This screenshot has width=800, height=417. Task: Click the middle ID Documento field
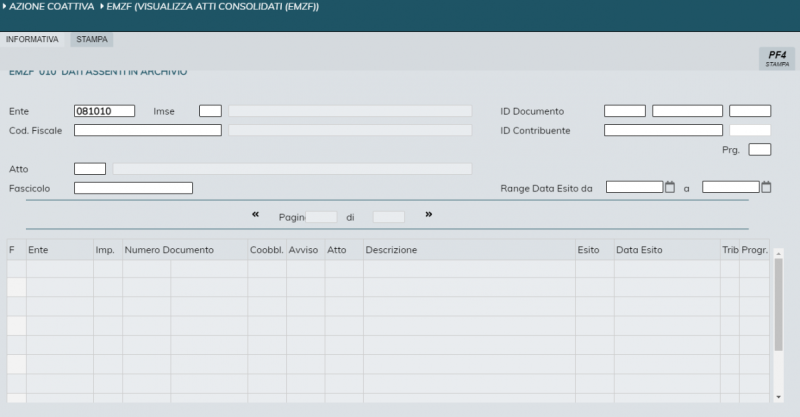(687, 111)
